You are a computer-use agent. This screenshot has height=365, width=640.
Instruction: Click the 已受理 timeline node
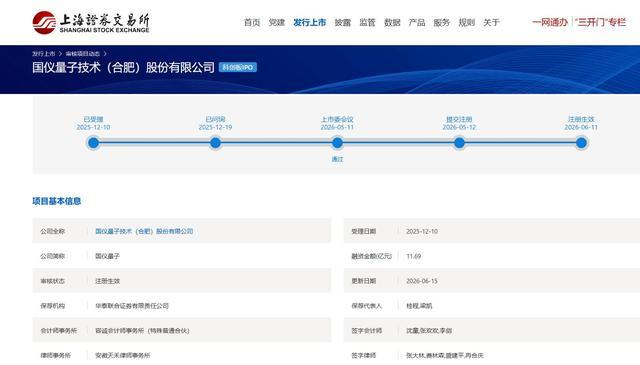coord(93,143)
